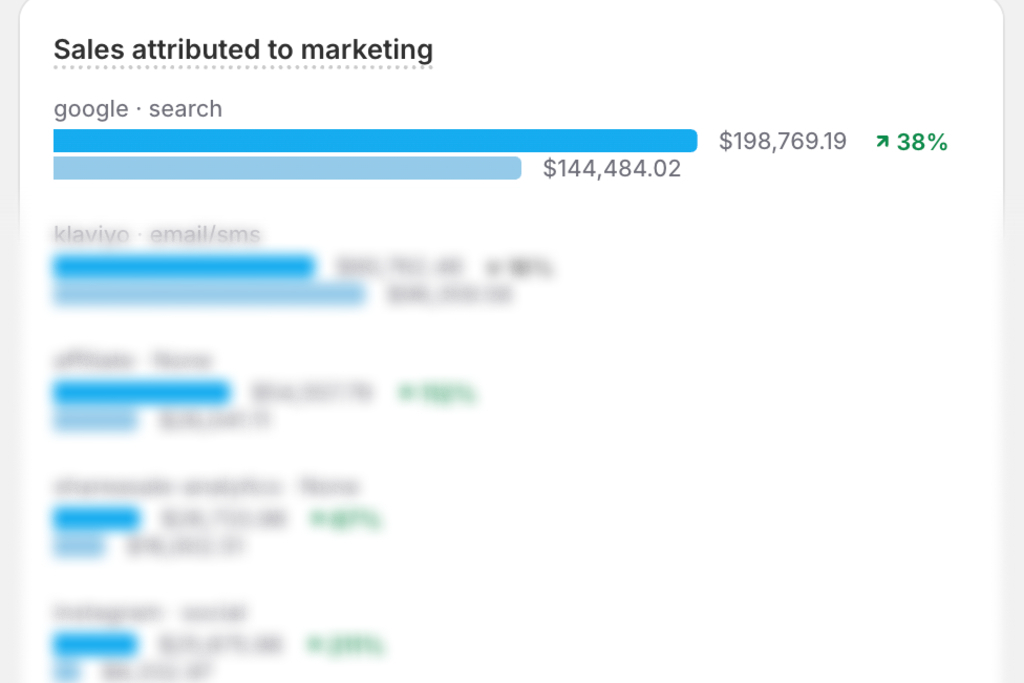Click the bright blue klaviyo sales bar
This screenshot has width=1024, height=683.
click(184, 267)
